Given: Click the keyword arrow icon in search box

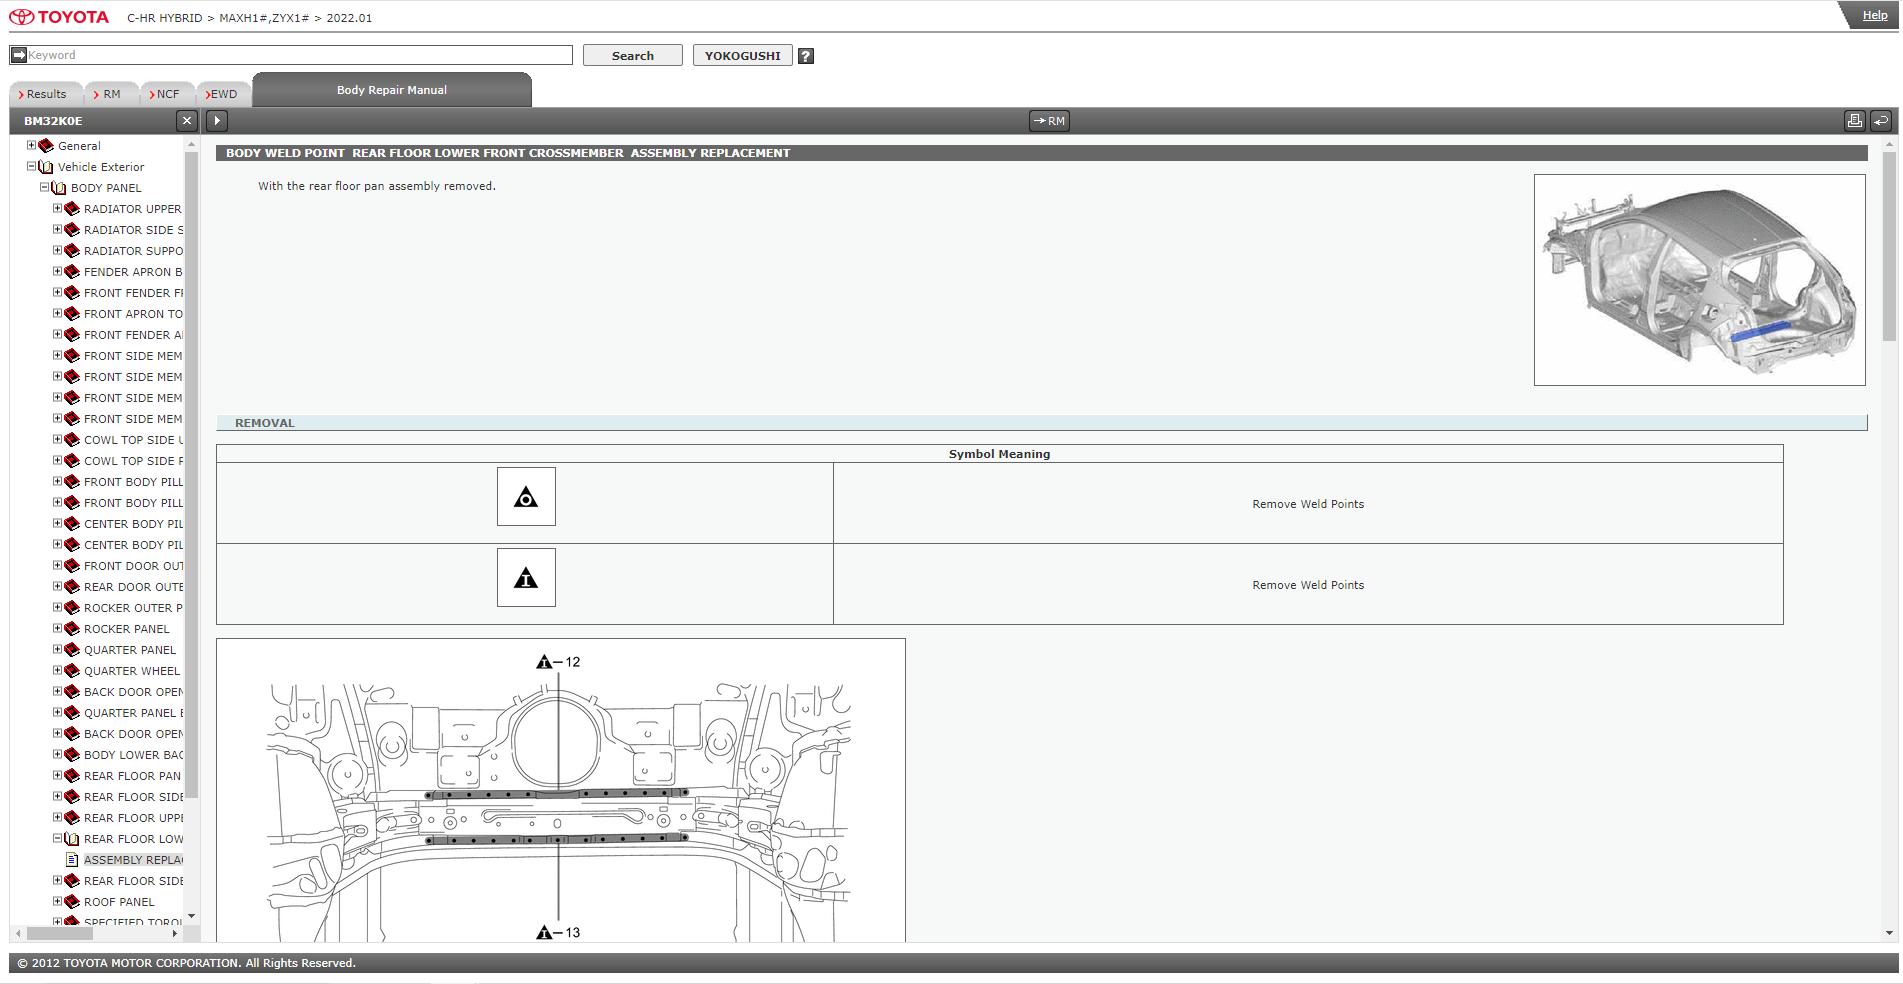Looking at the screenshot, I should click(18, 55).
